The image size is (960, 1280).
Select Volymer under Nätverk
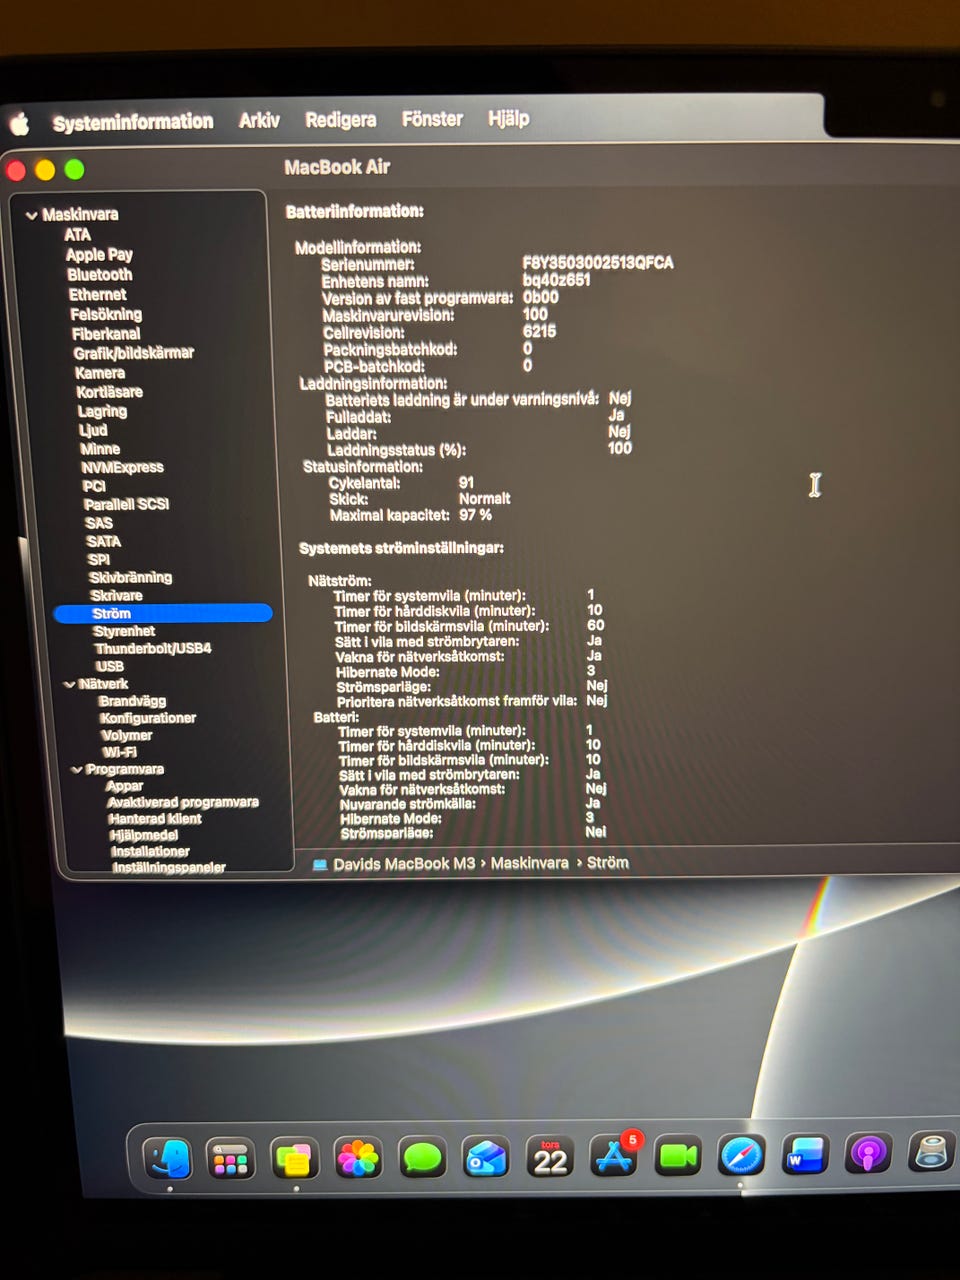point(127,735)
